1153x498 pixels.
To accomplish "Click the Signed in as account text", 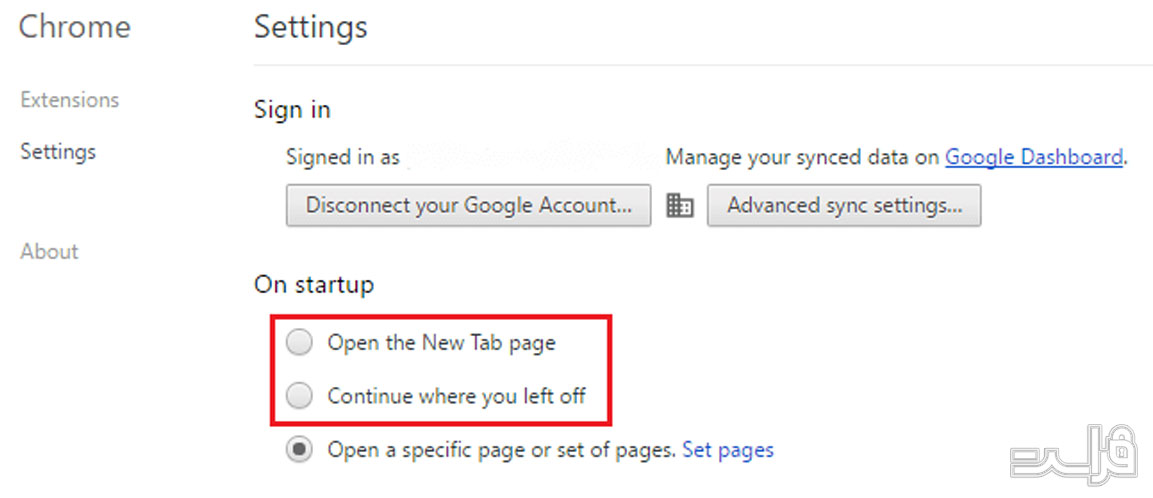I will (343, 157).
